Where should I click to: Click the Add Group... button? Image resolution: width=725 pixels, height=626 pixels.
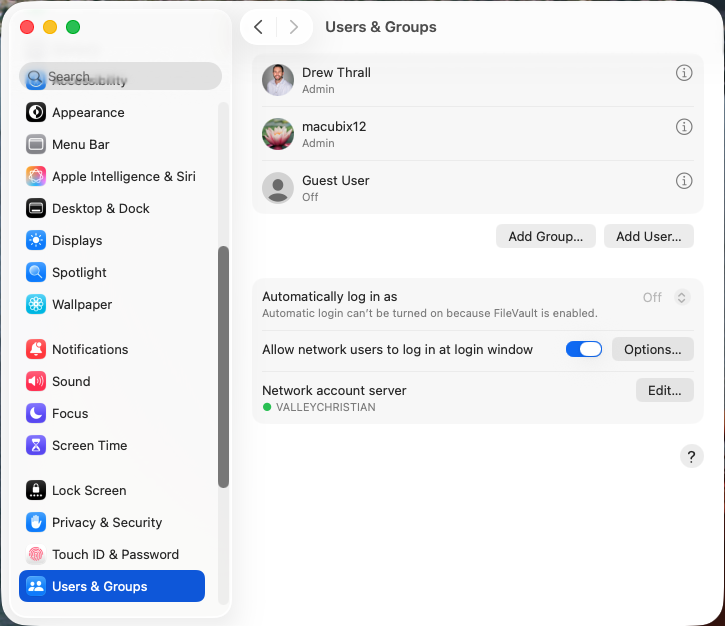[545, 236]
